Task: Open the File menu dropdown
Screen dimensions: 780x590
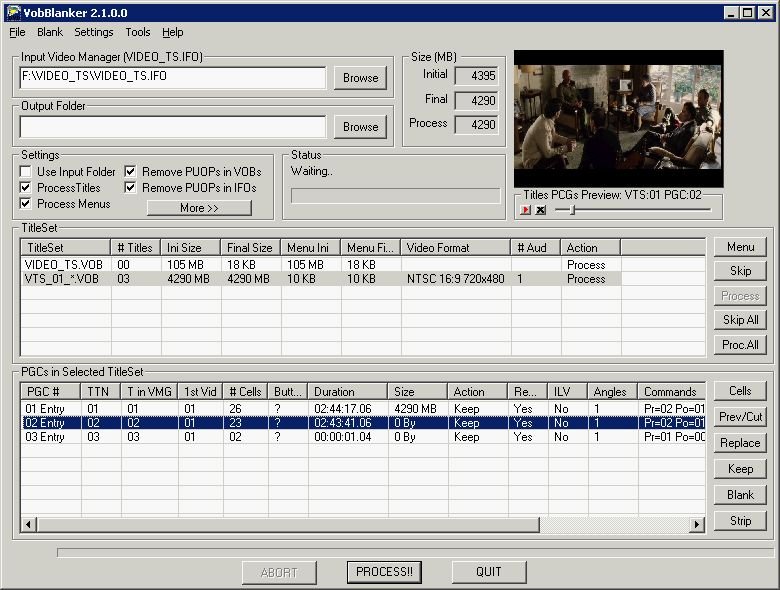Action: 17,32
